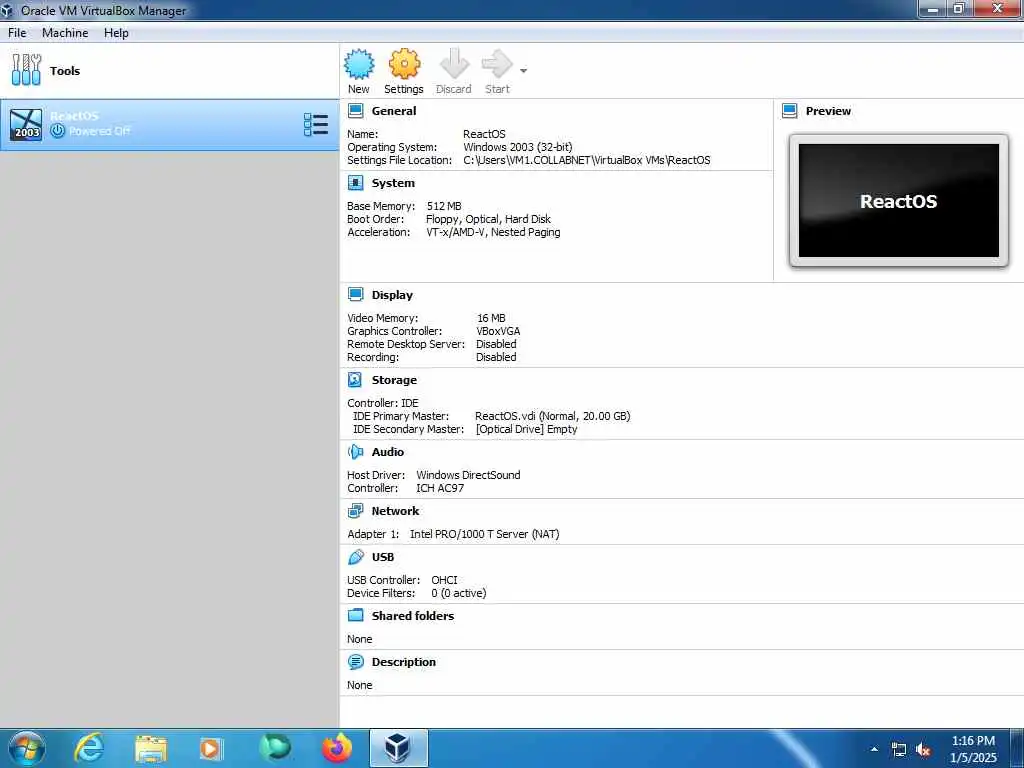Image resolution: width=1024 pixels, height=768 pixels.
Task: Click the muted volume tray icon
Action: tap(923, 750)
